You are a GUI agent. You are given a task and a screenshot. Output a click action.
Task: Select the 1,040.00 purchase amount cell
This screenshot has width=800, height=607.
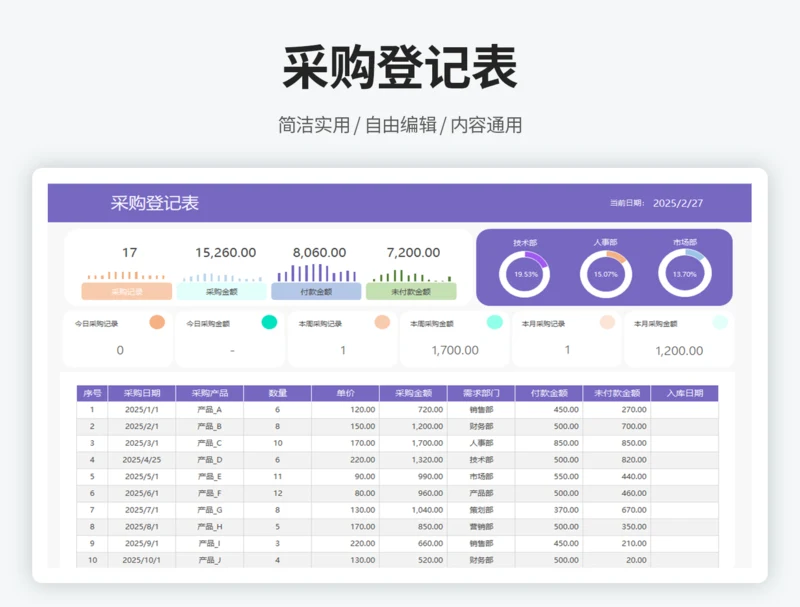point(413,510)
